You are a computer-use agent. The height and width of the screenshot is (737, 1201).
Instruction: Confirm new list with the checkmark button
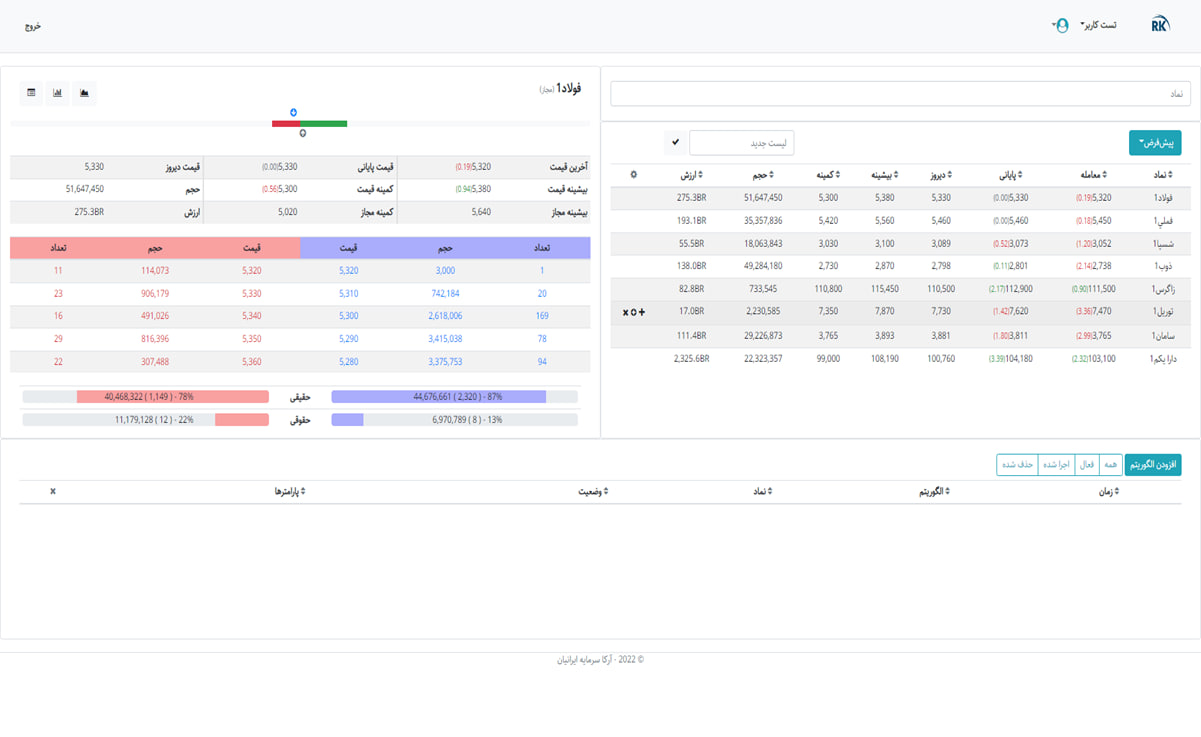coord(676,143)
